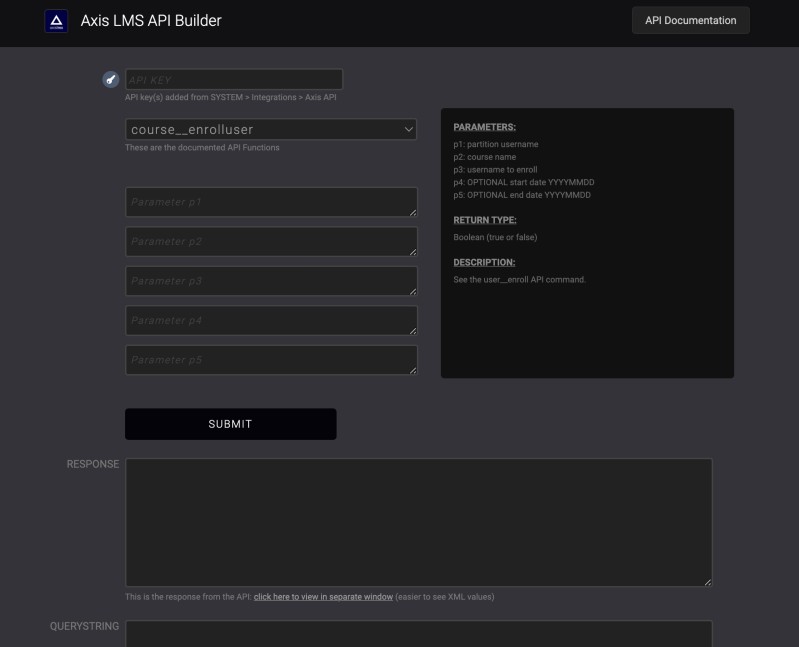This screenshot has height=647, width=799.
Task: Click the RETURN TYPE: heading
Action: click(485, 220)
